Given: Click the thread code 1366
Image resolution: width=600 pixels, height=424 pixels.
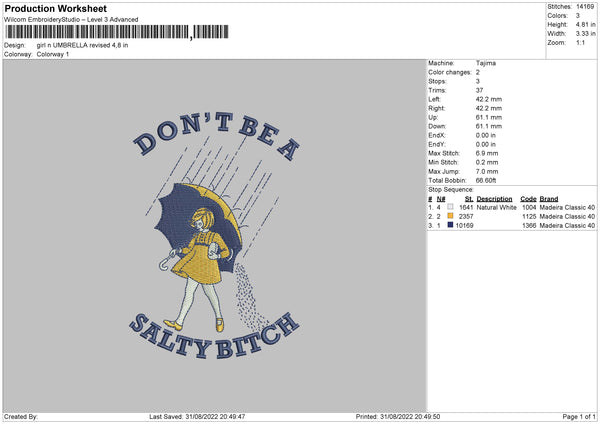Looking at the screenshot, I should point(529,226).
